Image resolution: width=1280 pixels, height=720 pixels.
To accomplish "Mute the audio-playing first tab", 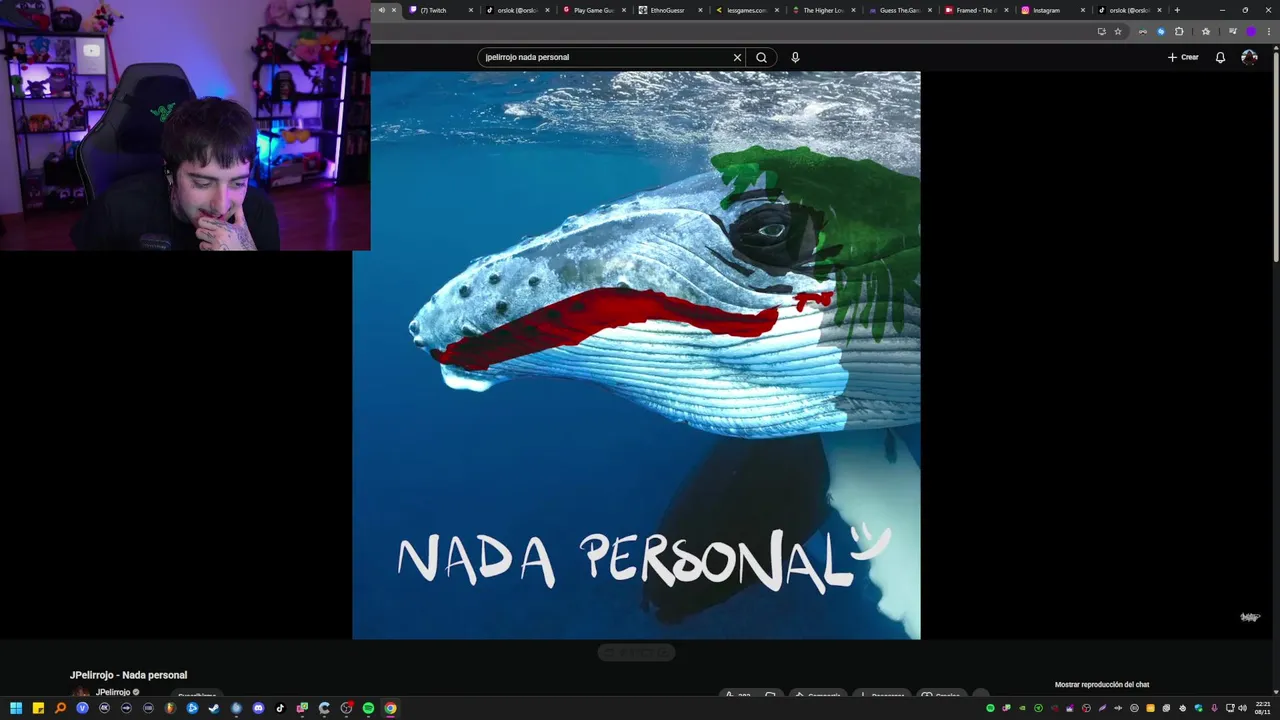I will coord(381,10).
